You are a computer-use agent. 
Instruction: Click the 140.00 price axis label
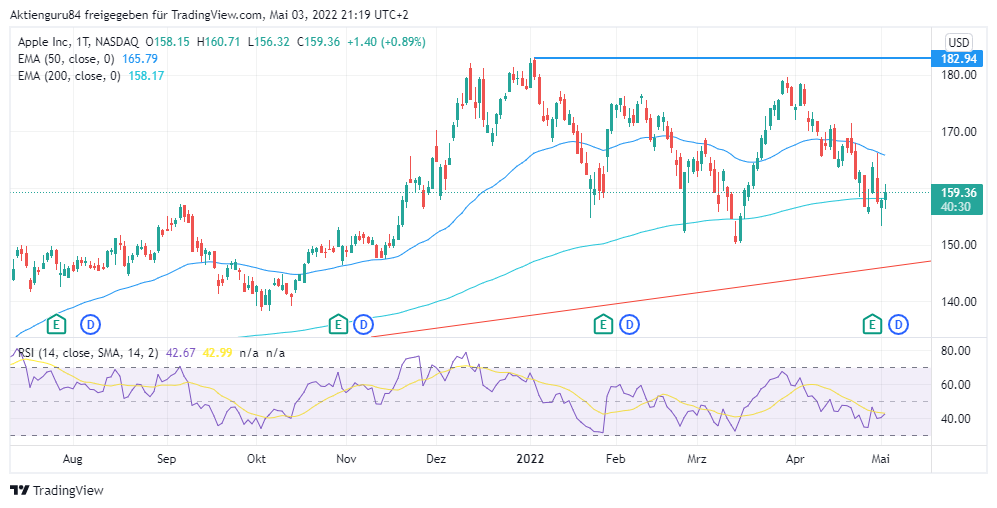[x=959, y=302]
